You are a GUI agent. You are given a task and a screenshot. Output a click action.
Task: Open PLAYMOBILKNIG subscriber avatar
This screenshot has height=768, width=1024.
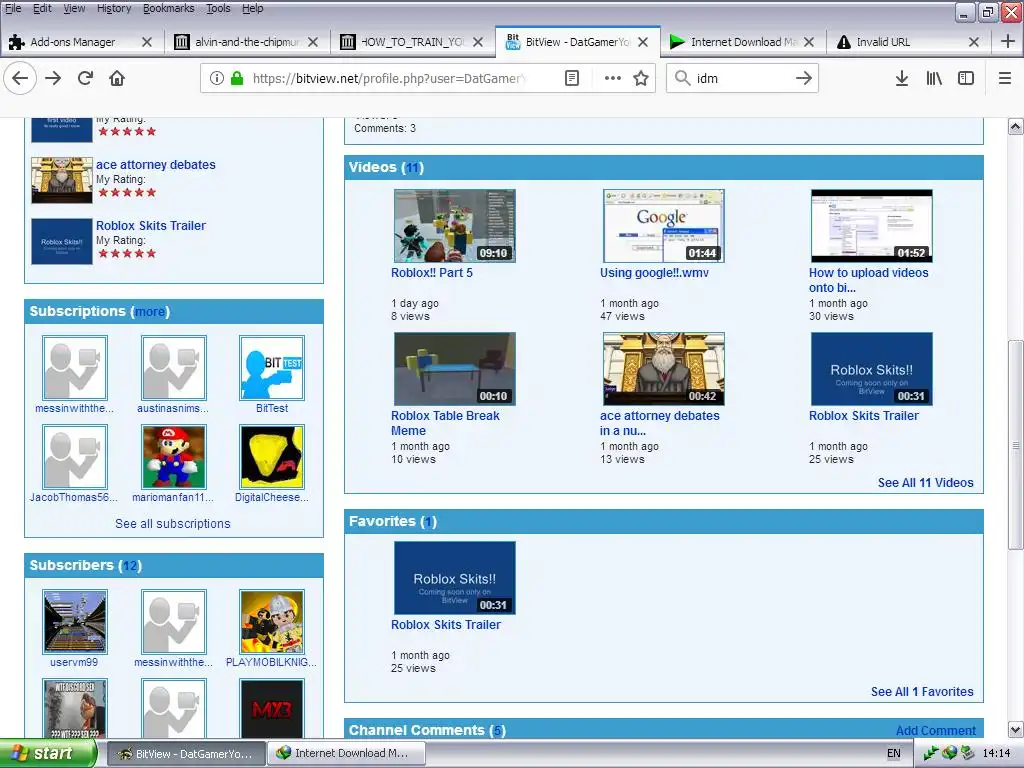coord(272,622)
